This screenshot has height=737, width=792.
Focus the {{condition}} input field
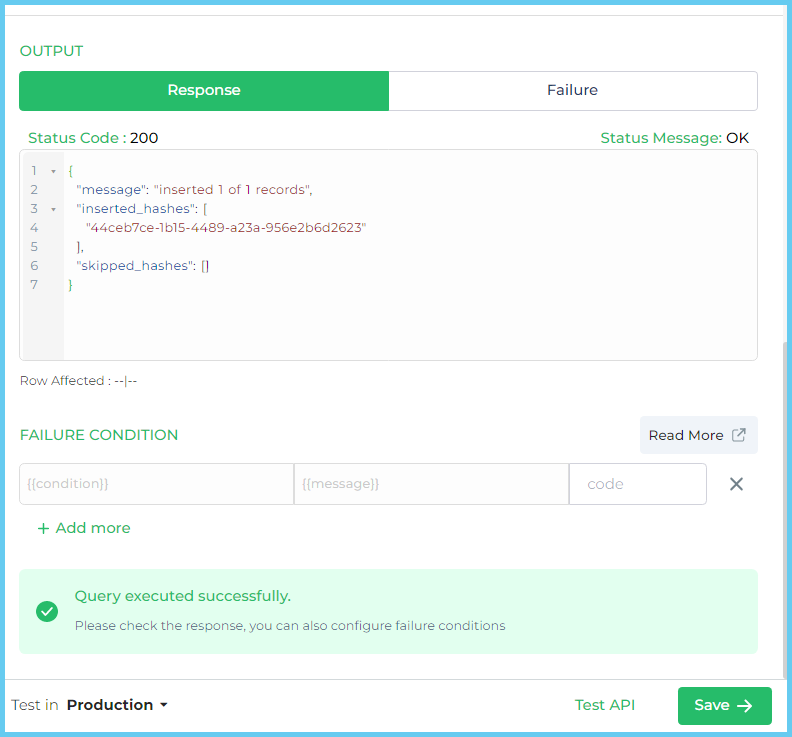(x=156, y=484)
